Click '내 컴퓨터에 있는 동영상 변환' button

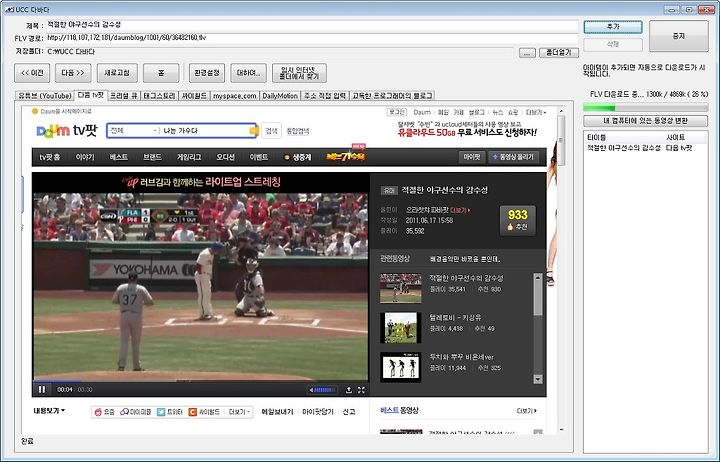coord(645,121)
